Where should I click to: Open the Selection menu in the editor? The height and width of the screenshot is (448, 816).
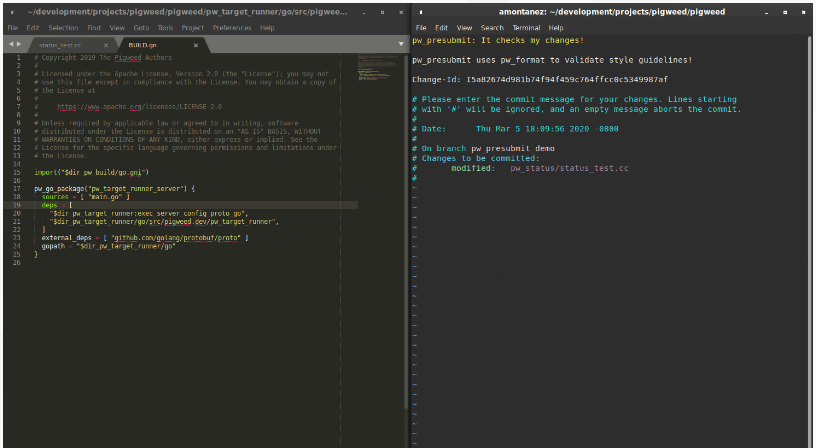pyautogui.click(x=63, y=28)
